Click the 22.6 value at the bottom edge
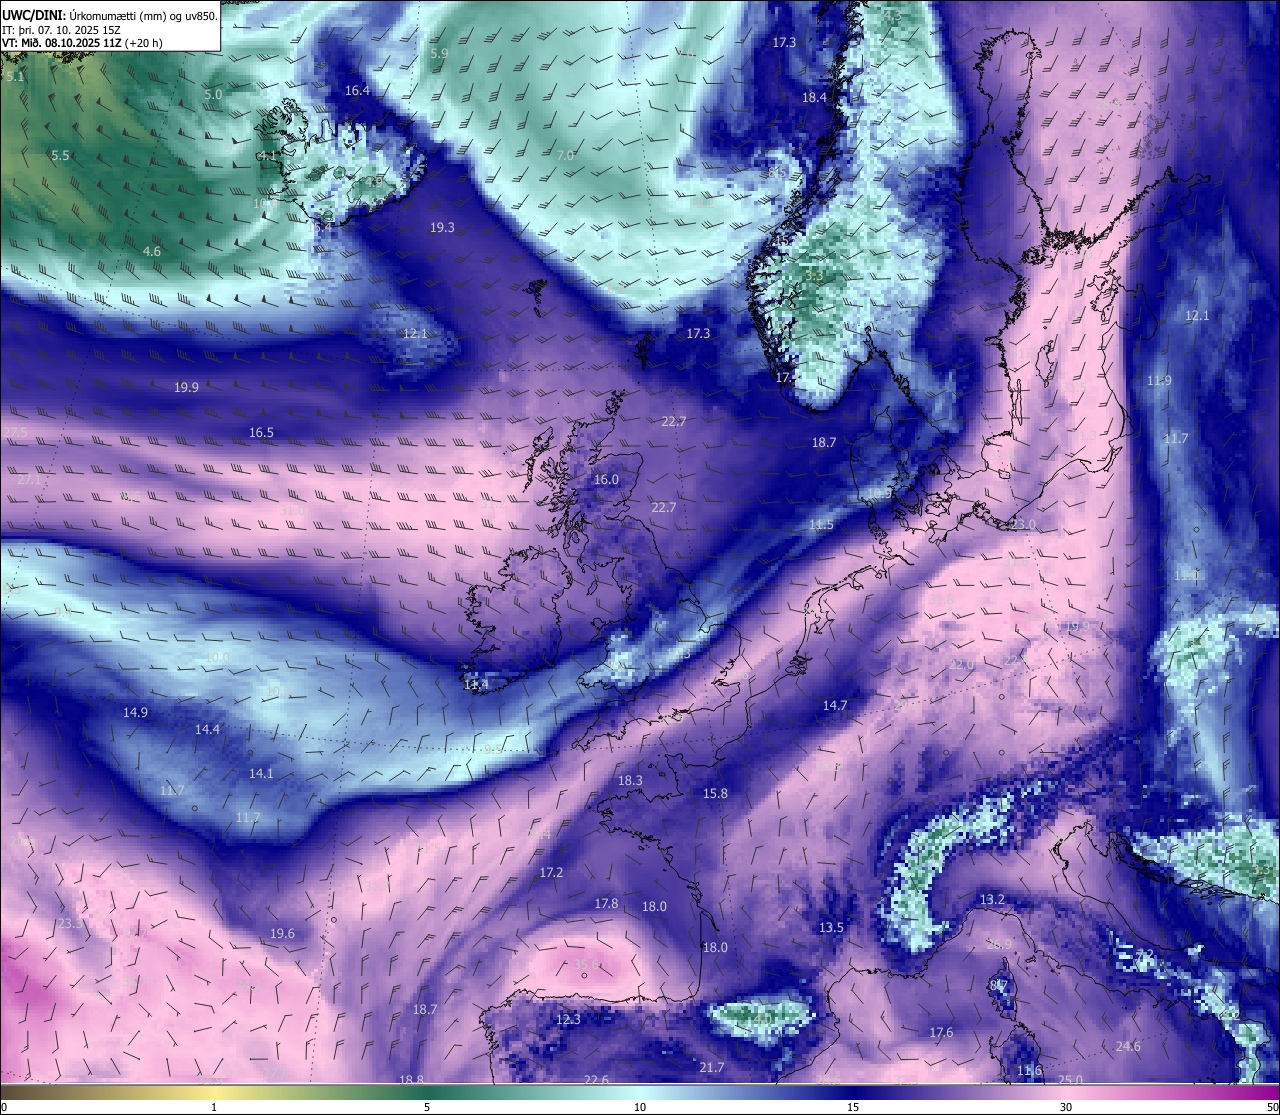The width and height of the screenshot is (1280, 1115). click(x=596, y=1079)
